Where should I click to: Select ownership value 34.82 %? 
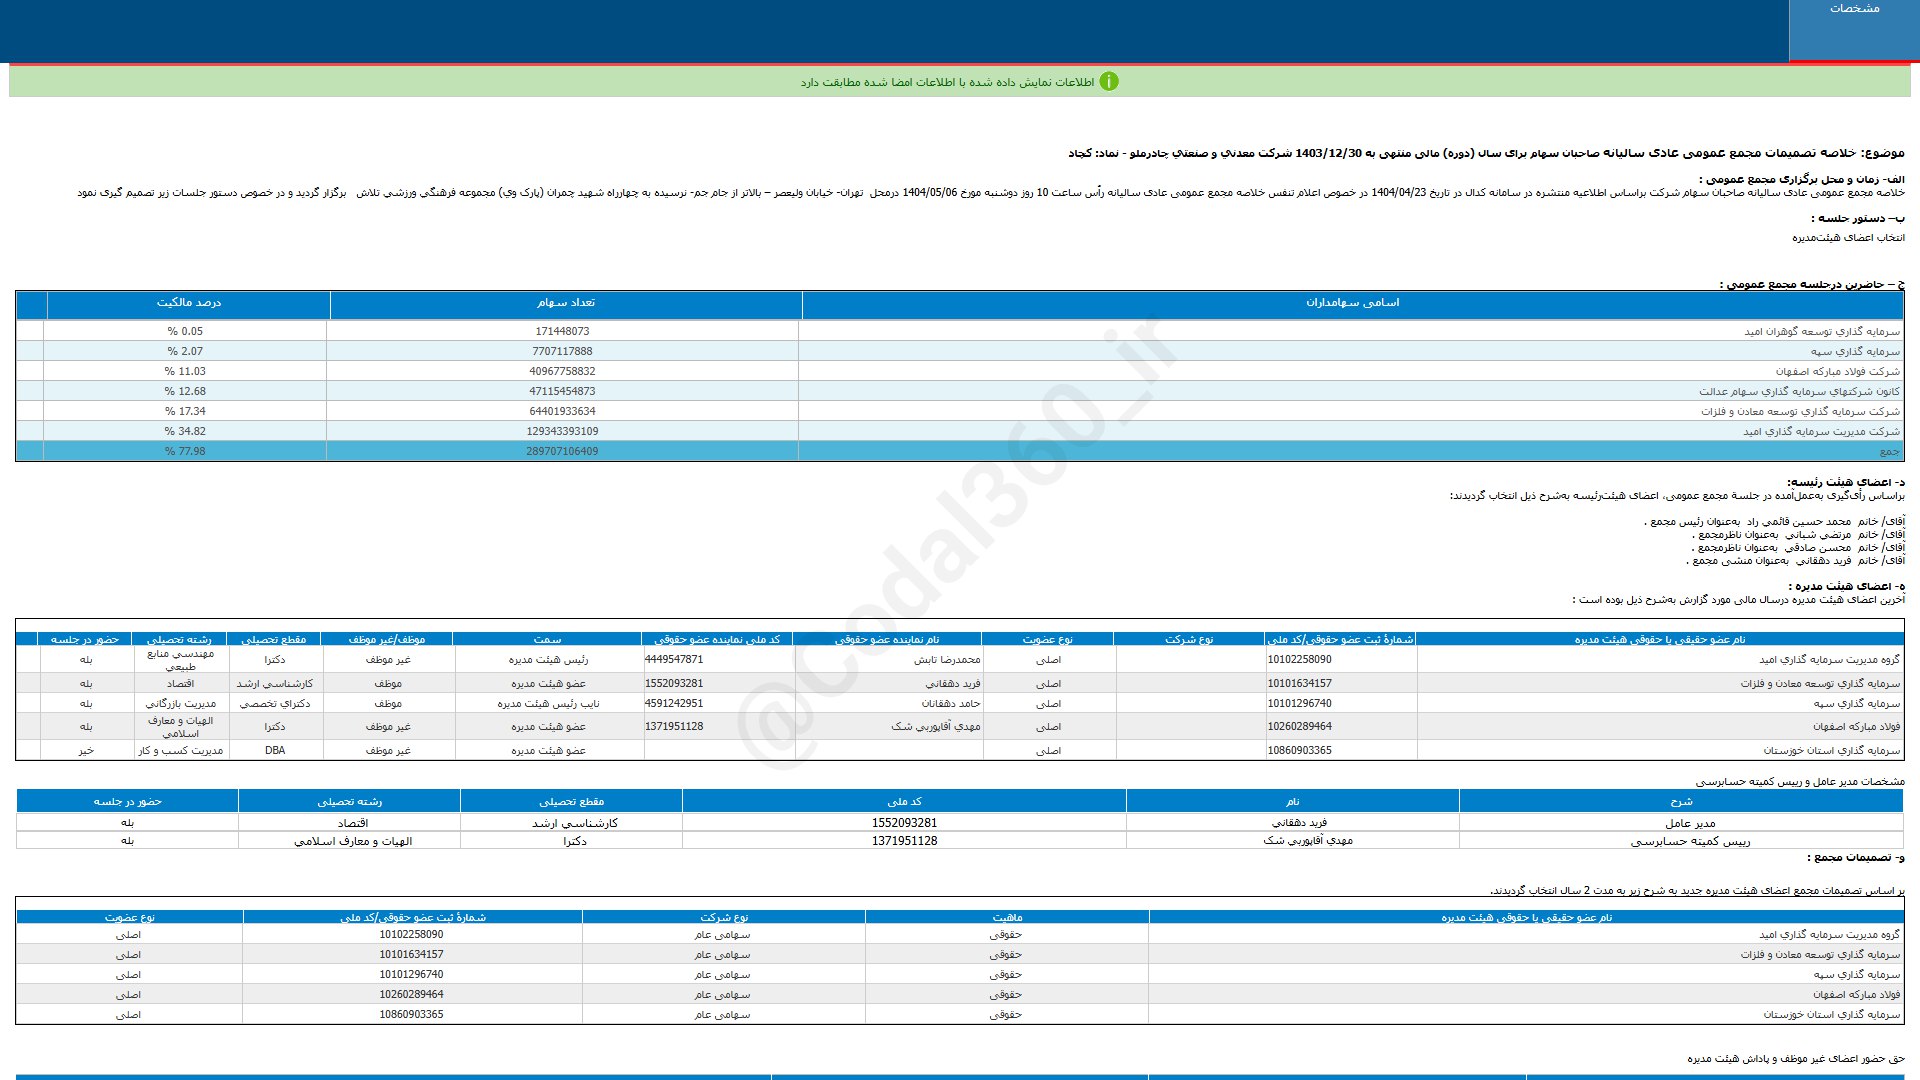click(185, 432)
